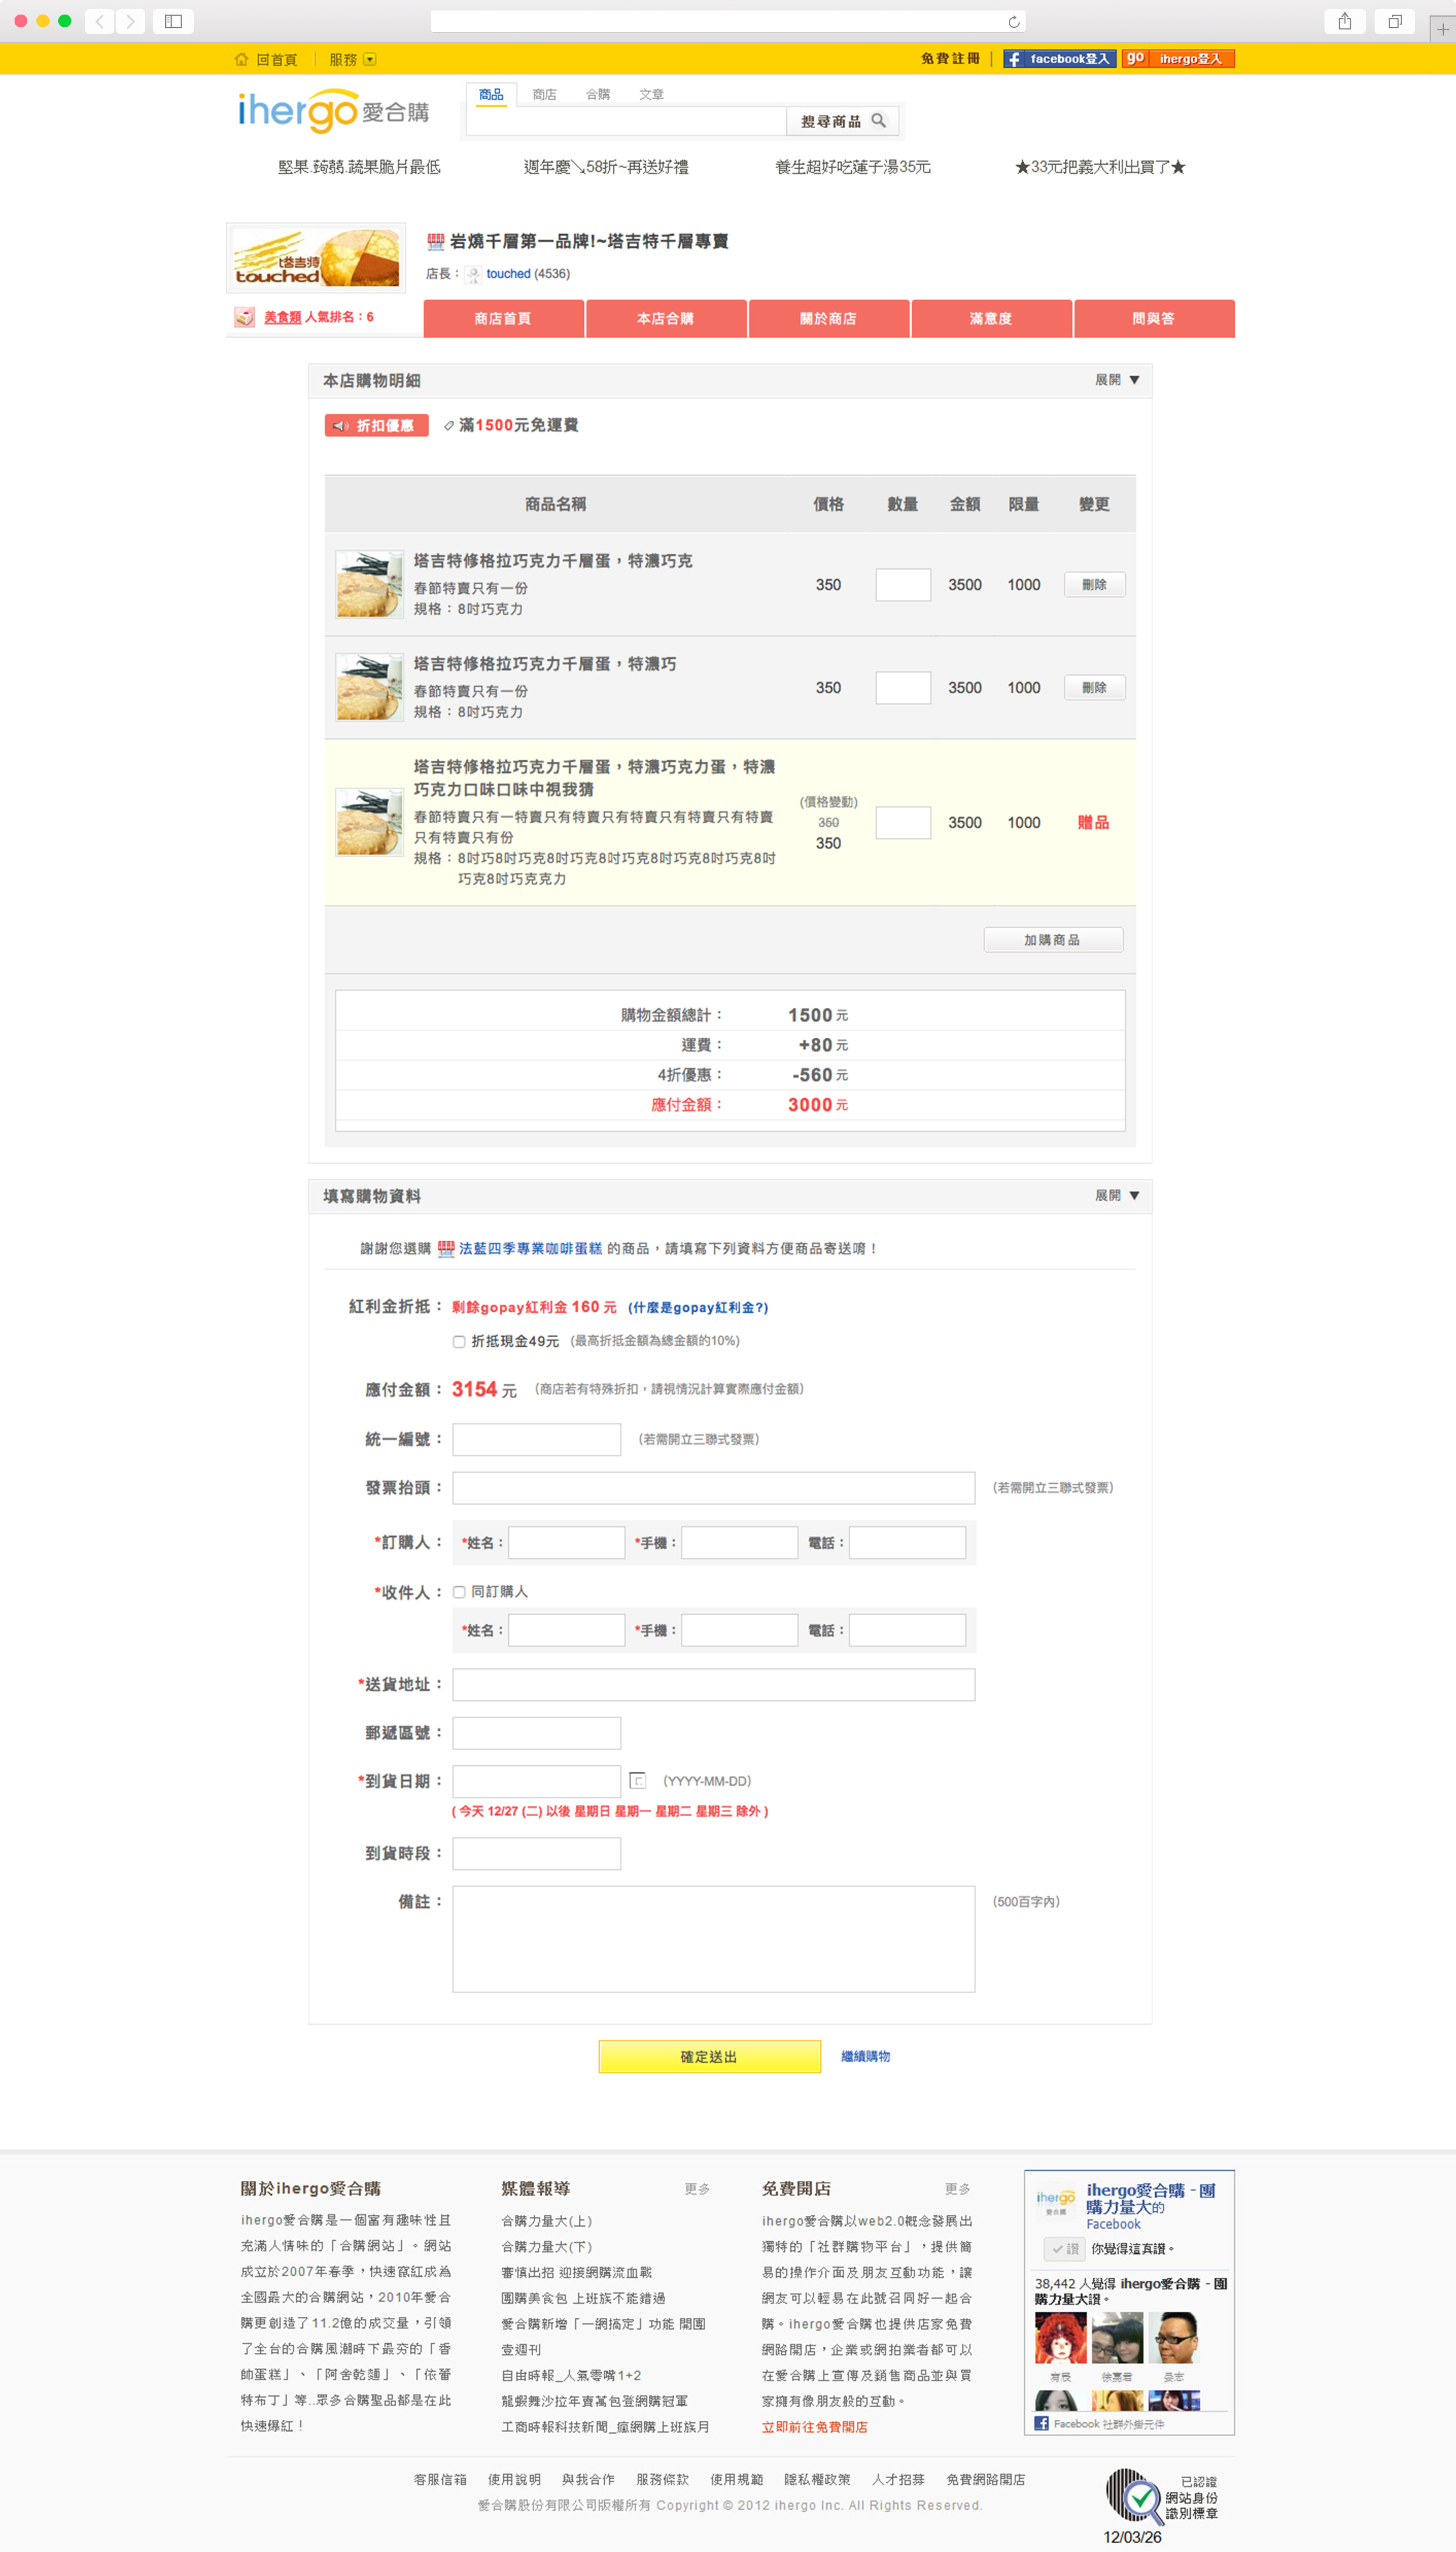Check the 折抵現金49元 checkbox
The width and height of the screenshot is (1456, 2552).
pos(459,1341)
